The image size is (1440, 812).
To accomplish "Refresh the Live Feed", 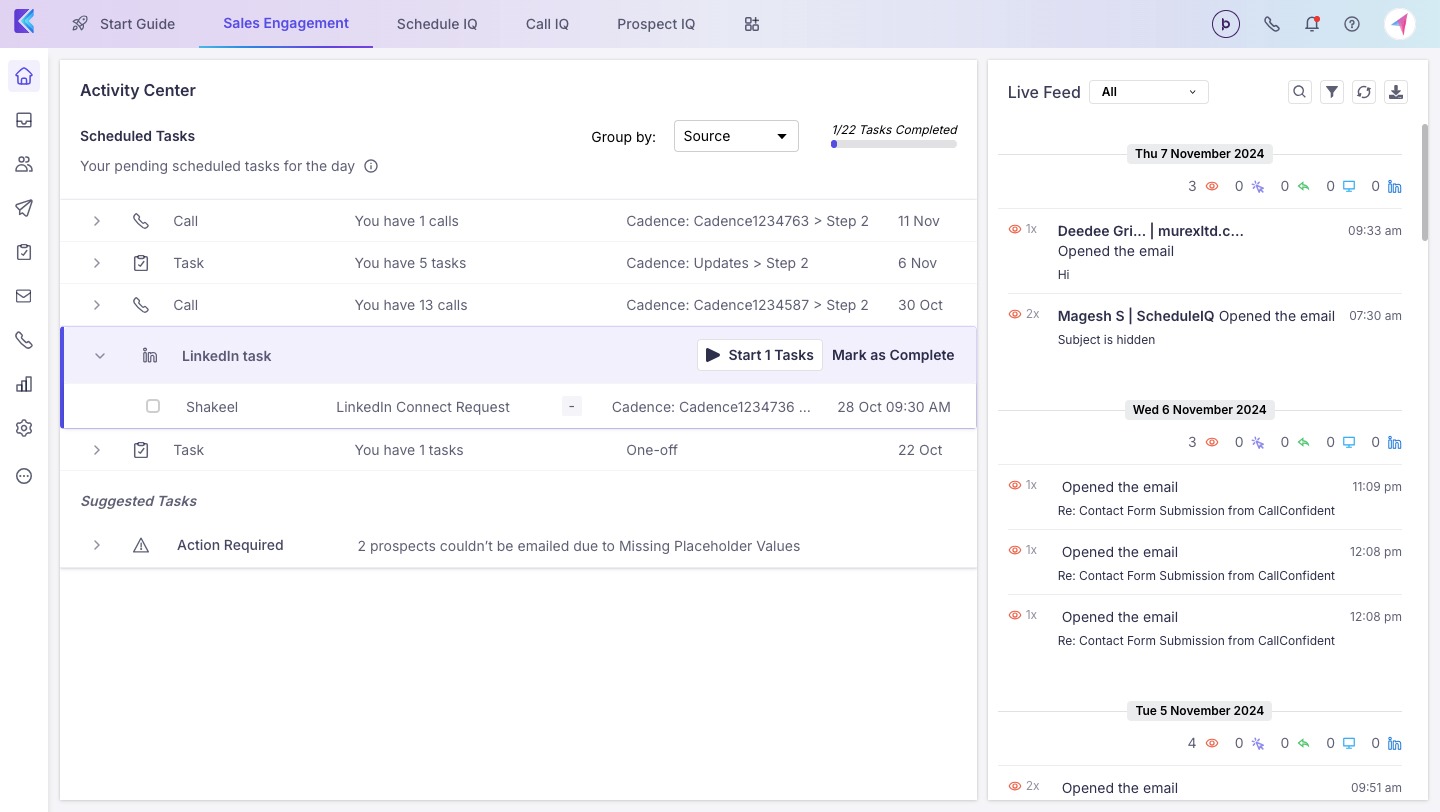I will (x=1364, y=92).
